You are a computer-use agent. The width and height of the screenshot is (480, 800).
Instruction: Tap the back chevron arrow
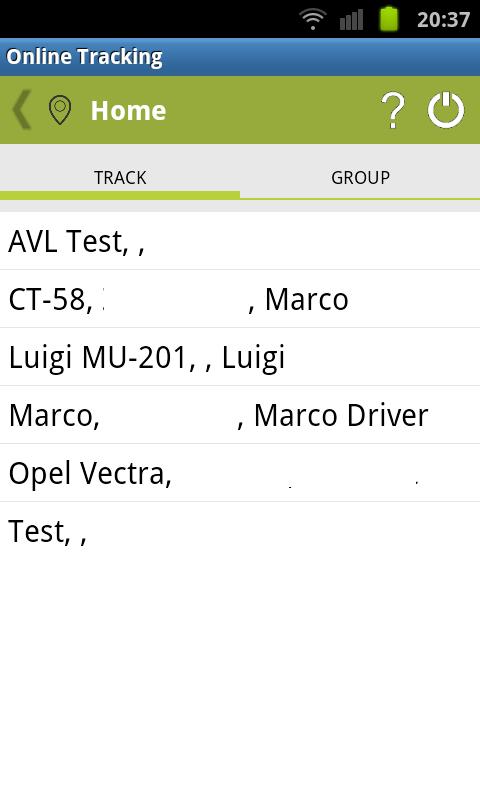coord(21,110)
